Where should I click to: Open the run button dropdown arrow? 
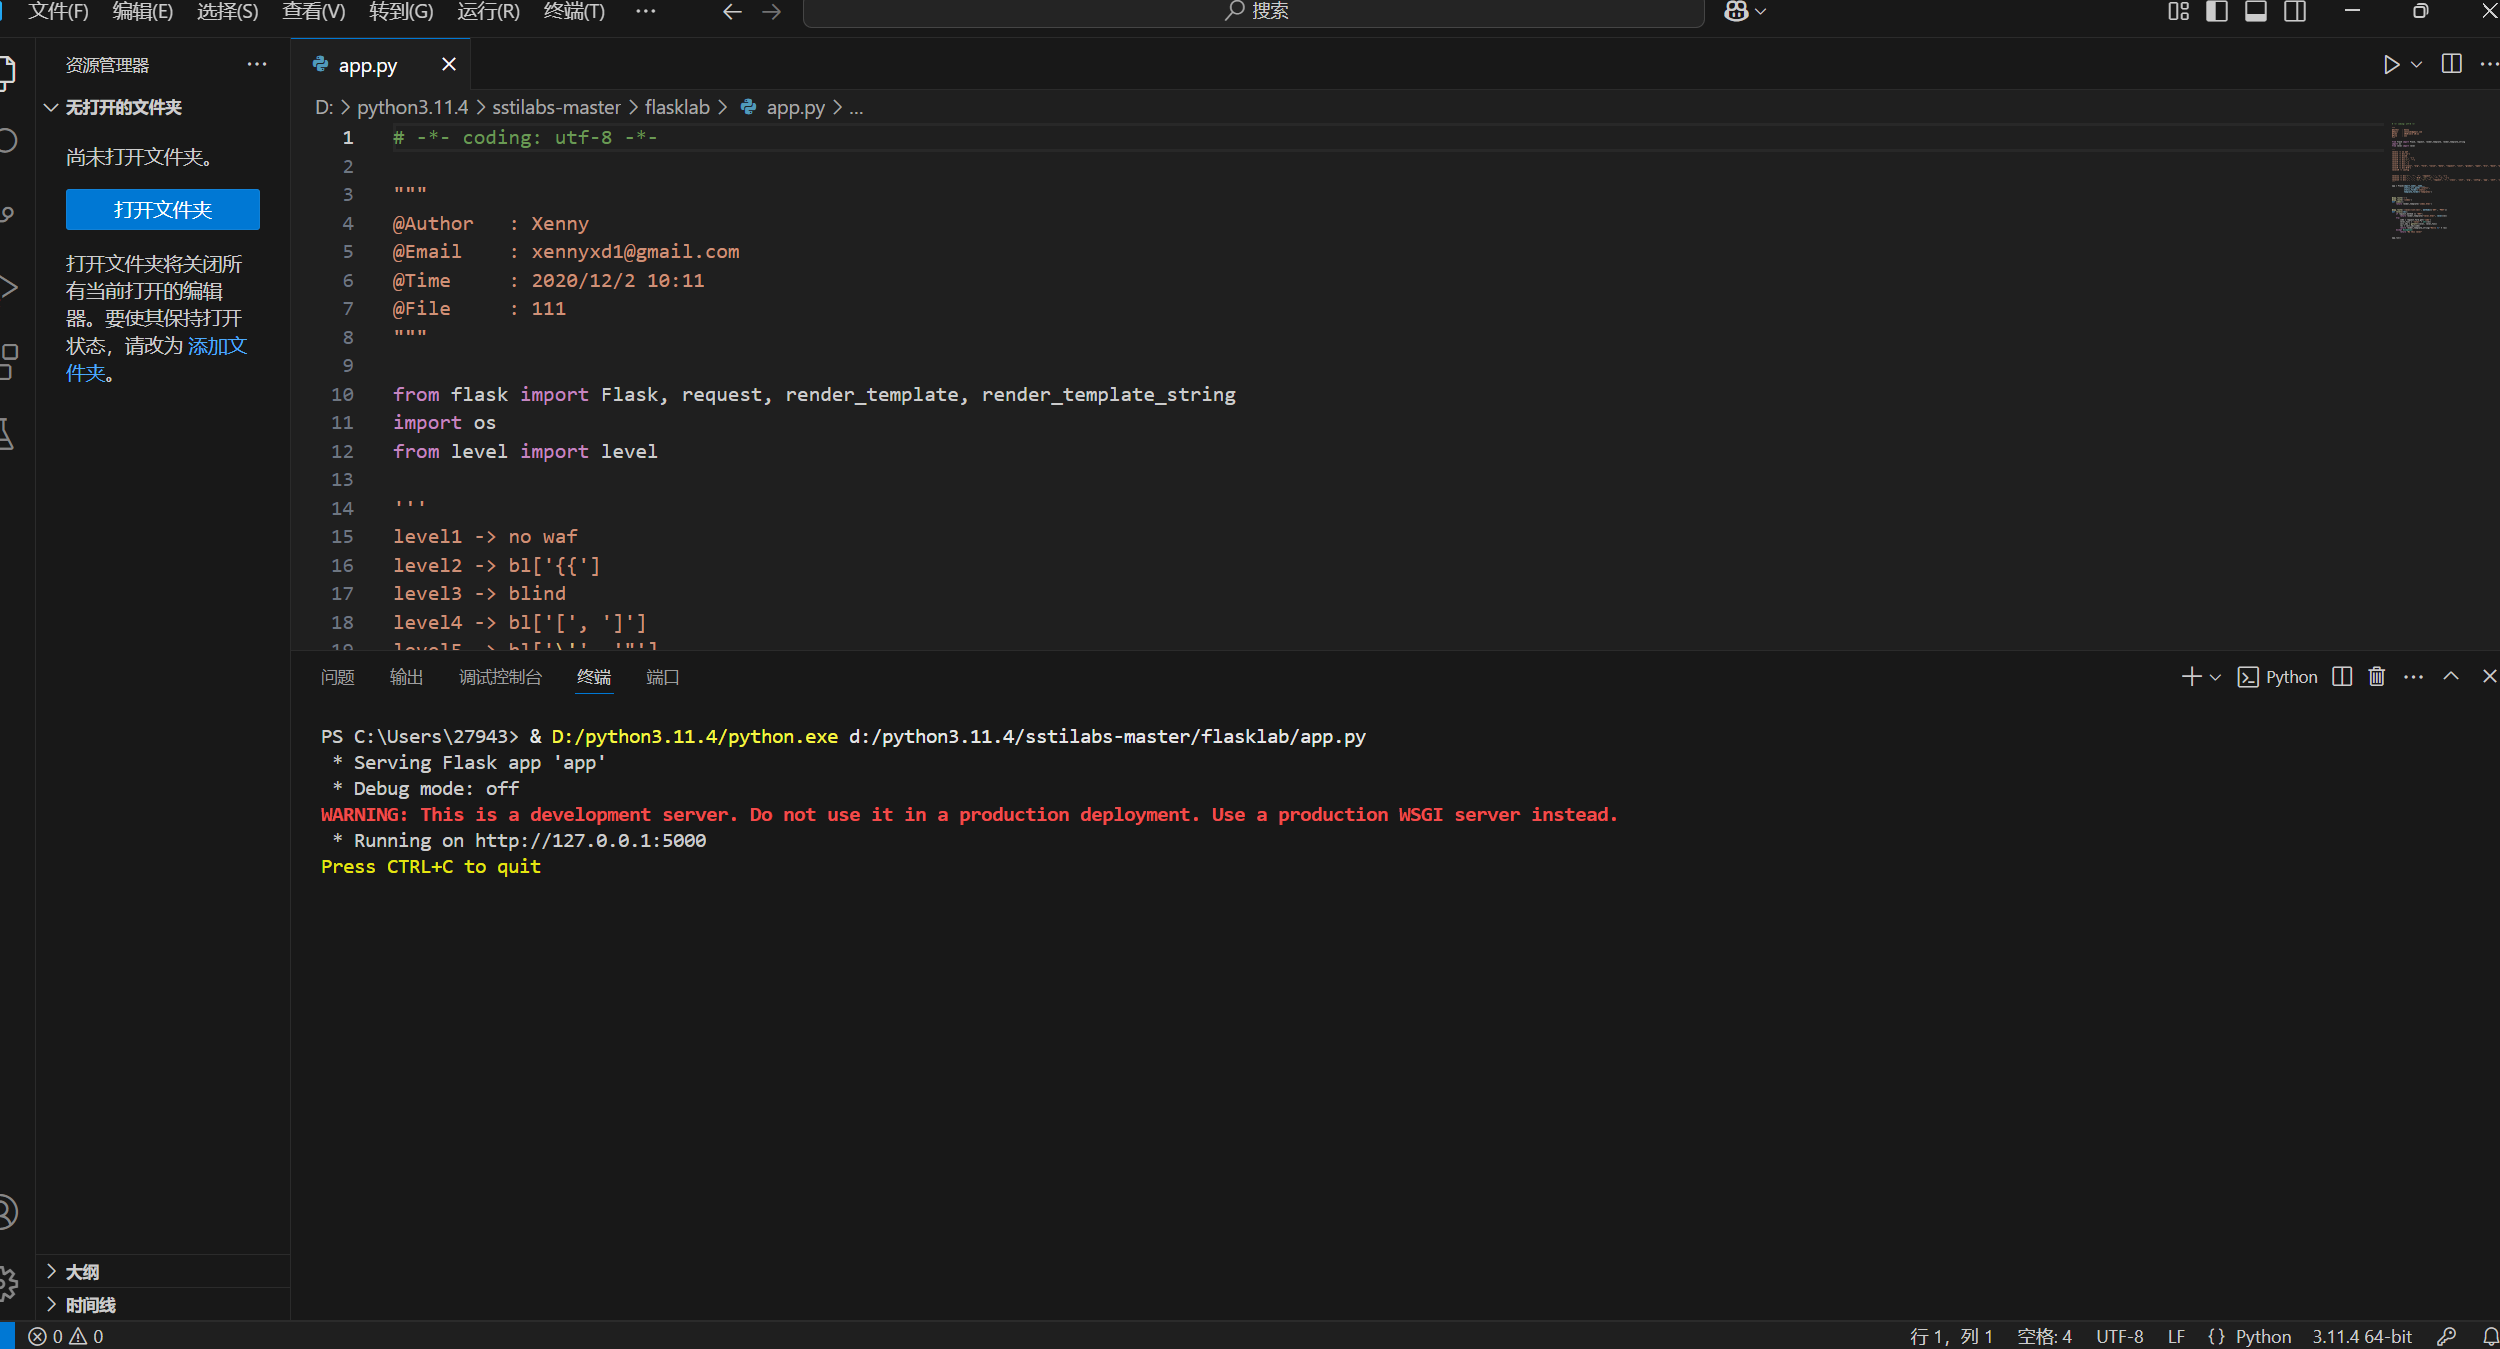(x=2417, y=65)
